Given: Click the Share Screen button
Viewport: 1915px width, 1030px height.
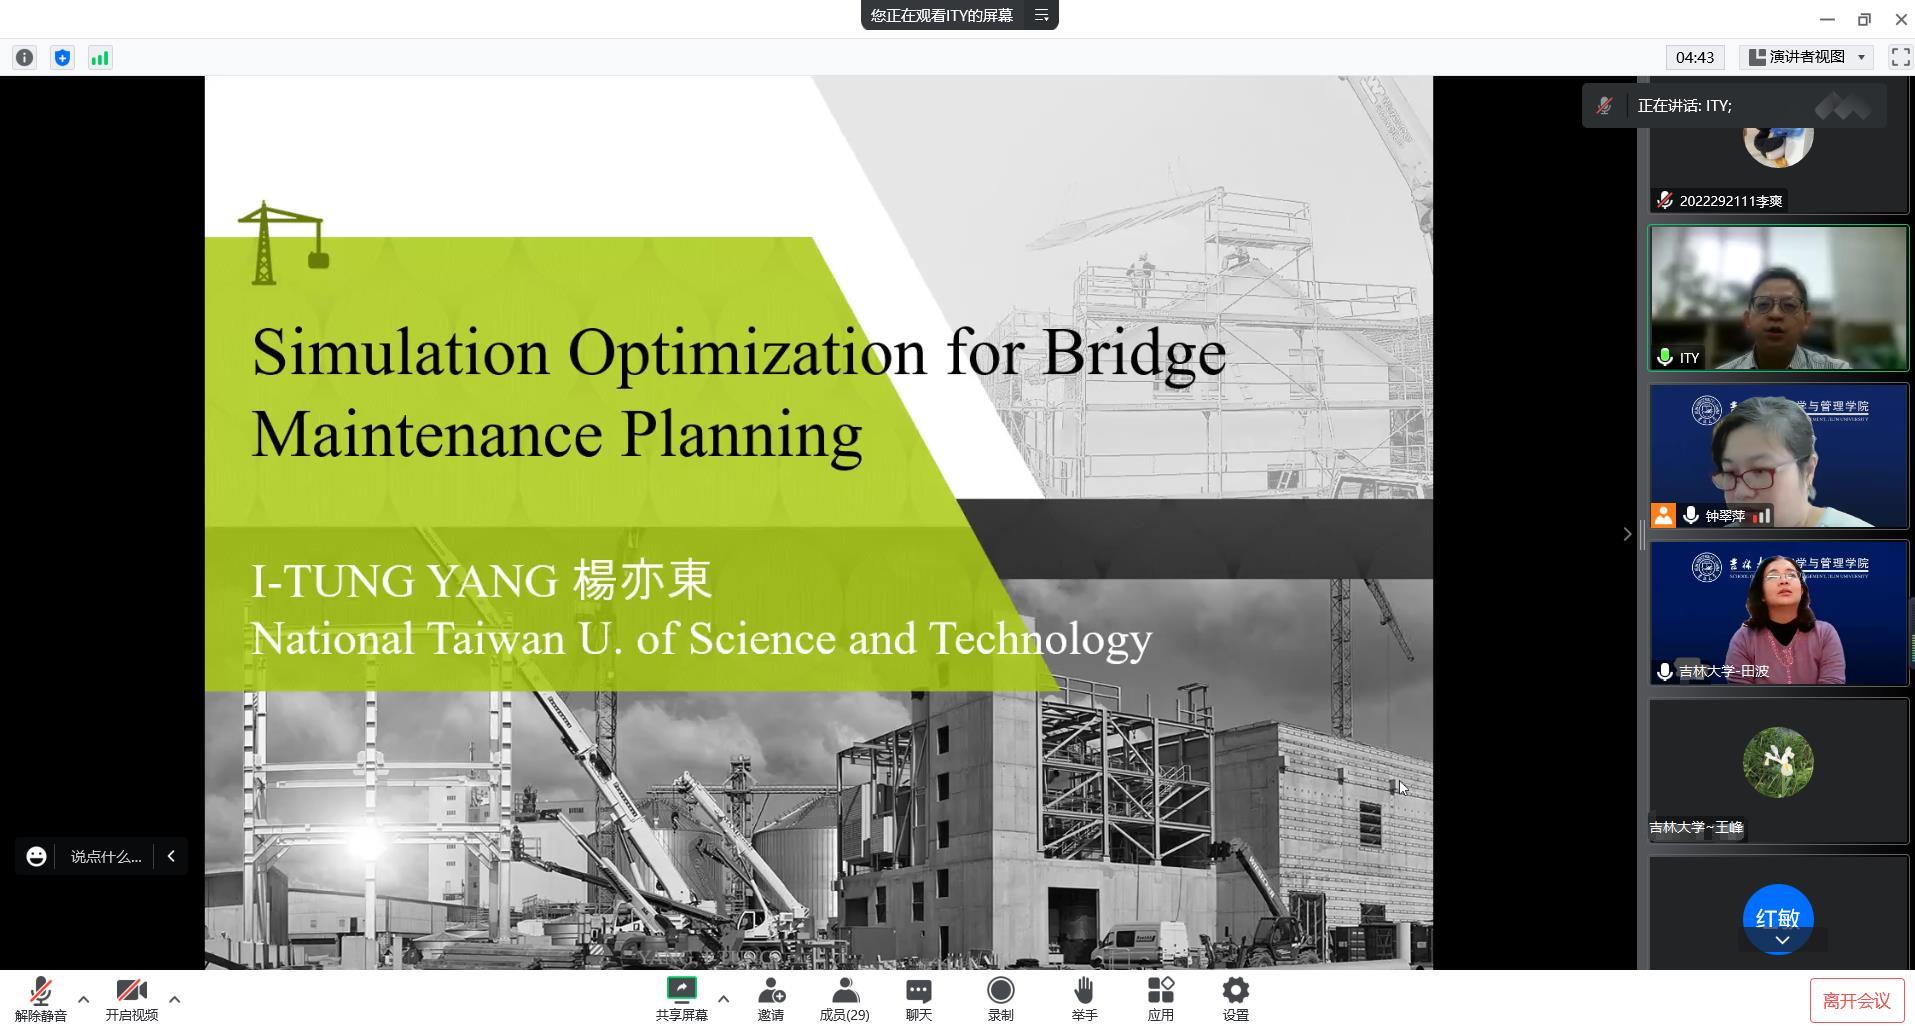Looking at the screenshot, I should [681, 999].
